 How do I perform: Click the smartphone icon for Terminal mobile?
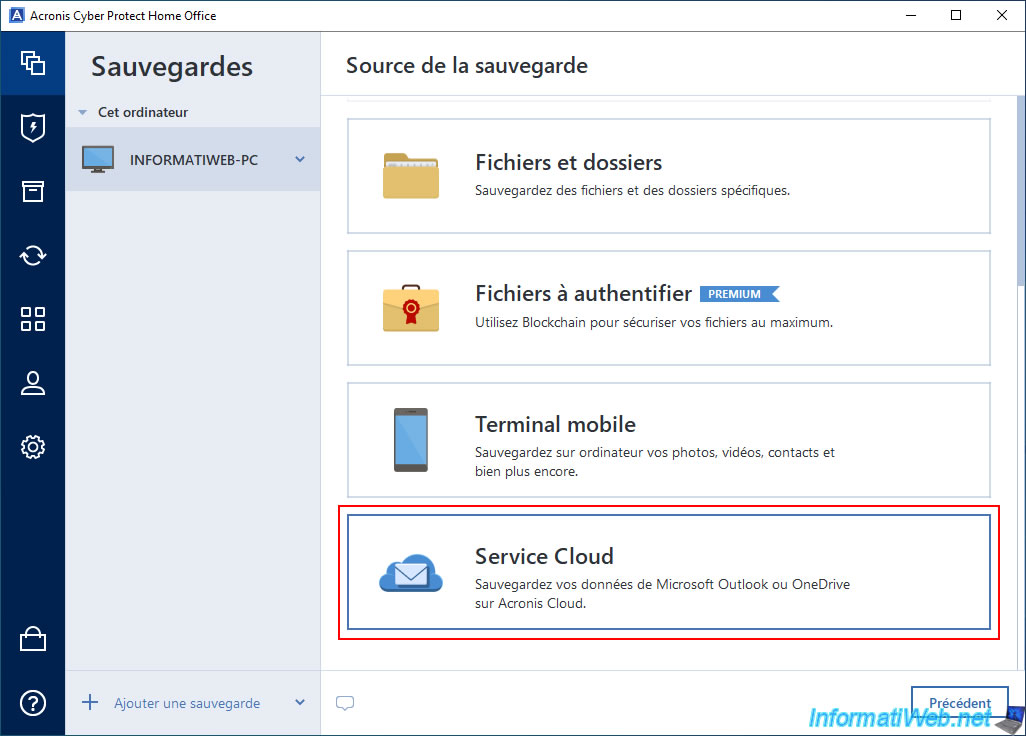411,440
